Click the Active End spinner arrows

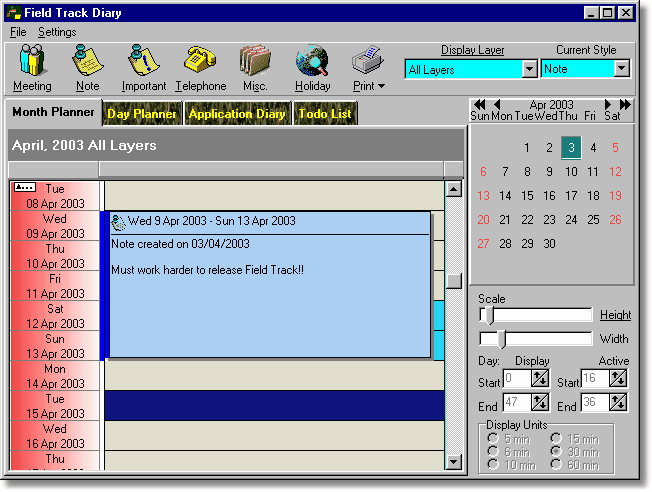[x=618, y=402]
